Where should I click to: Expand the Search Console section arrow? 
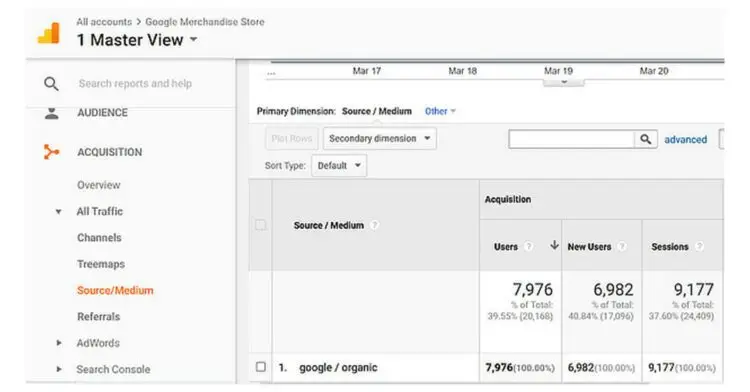pos(58,369)
